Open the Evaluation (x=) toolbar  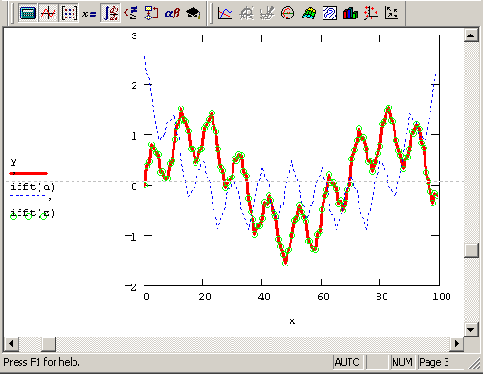click(89, 14)
